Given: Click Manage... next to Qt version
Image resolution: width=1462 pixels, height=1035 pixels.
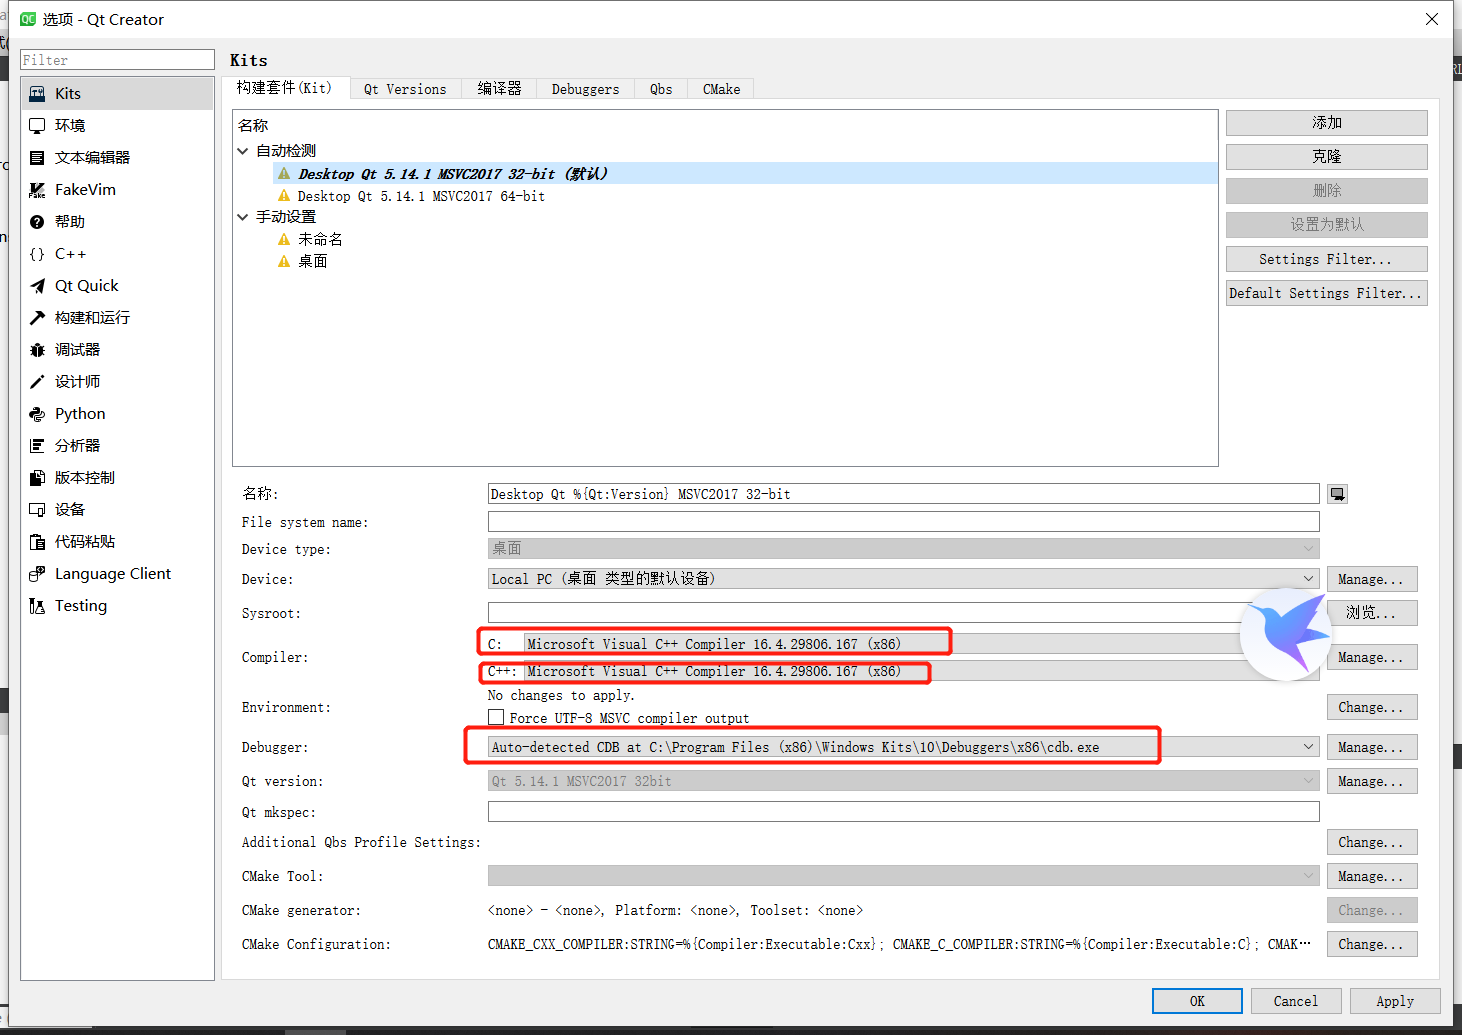Looking at the screenshot, I should (x=1372, y=781).
